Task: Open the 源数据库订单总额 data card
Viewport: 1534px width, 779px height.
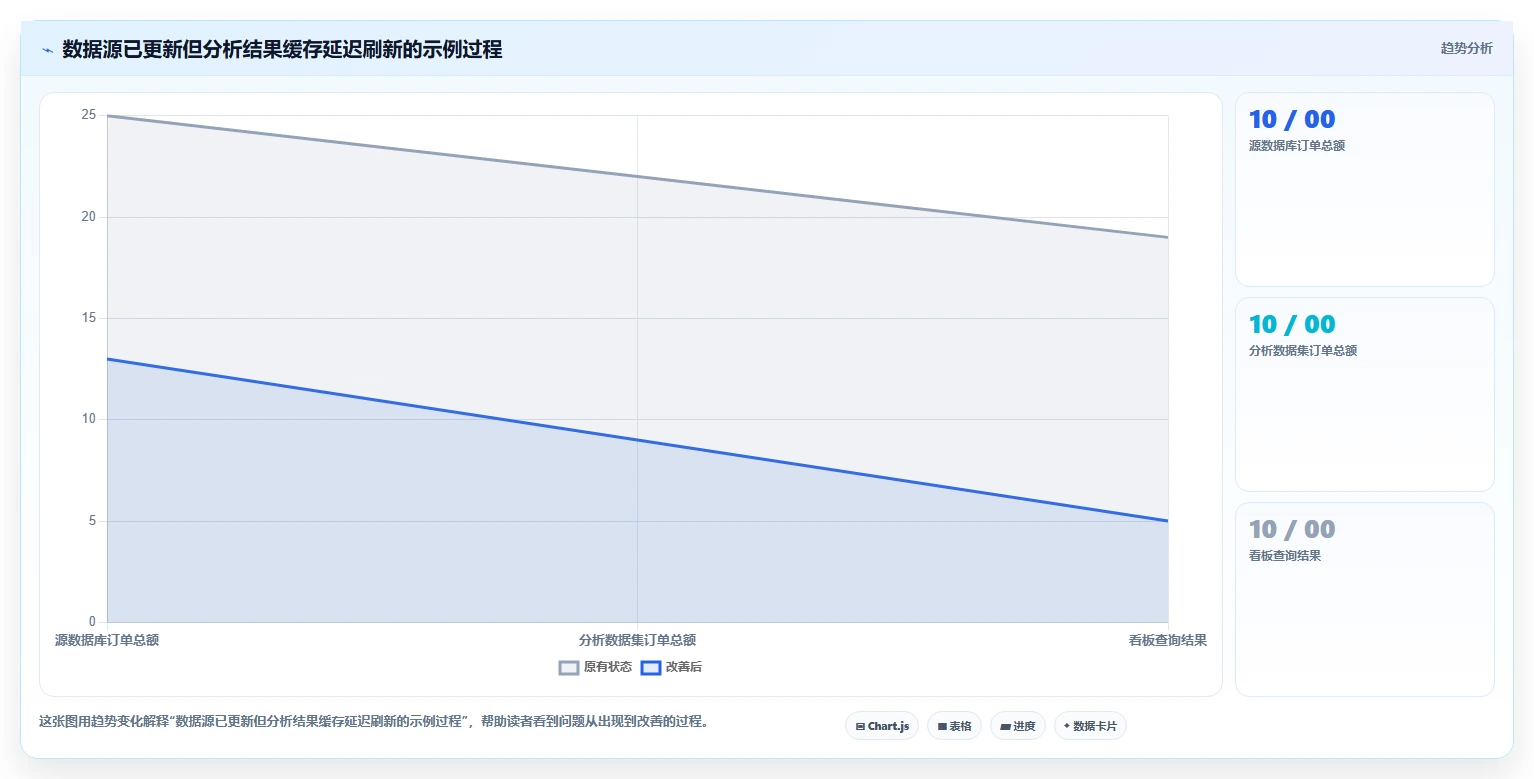Action: [1365, 190]
